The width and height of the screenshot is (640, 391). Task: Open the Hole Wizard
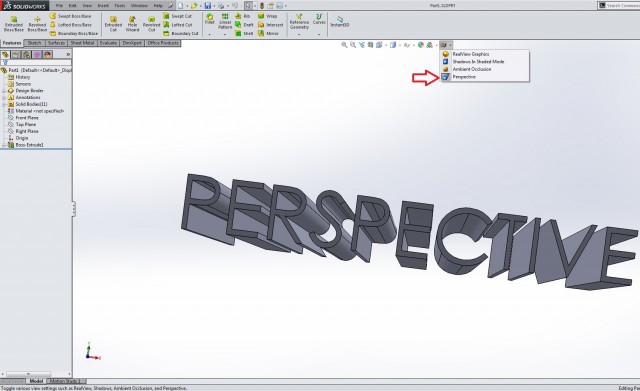coord(132,24)
